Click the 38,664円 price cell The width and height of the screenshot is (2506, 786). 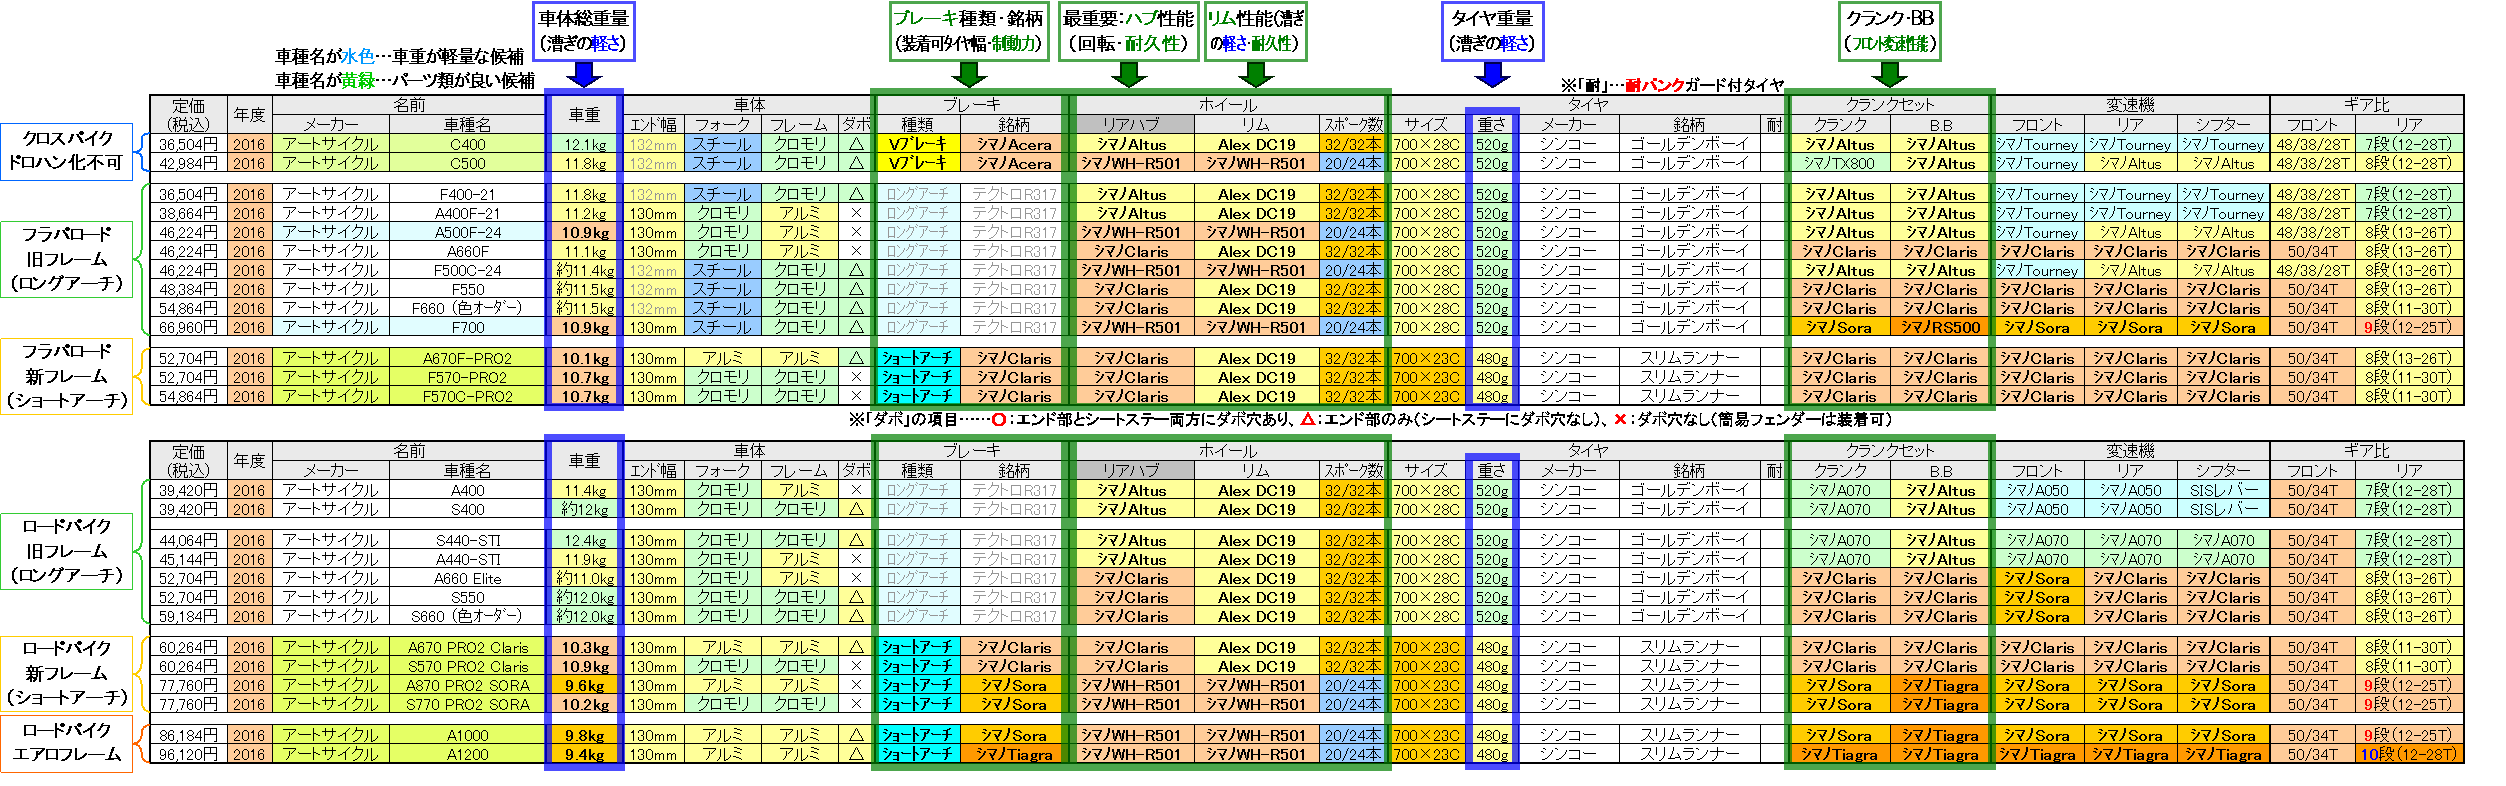(x=188, y=213)
